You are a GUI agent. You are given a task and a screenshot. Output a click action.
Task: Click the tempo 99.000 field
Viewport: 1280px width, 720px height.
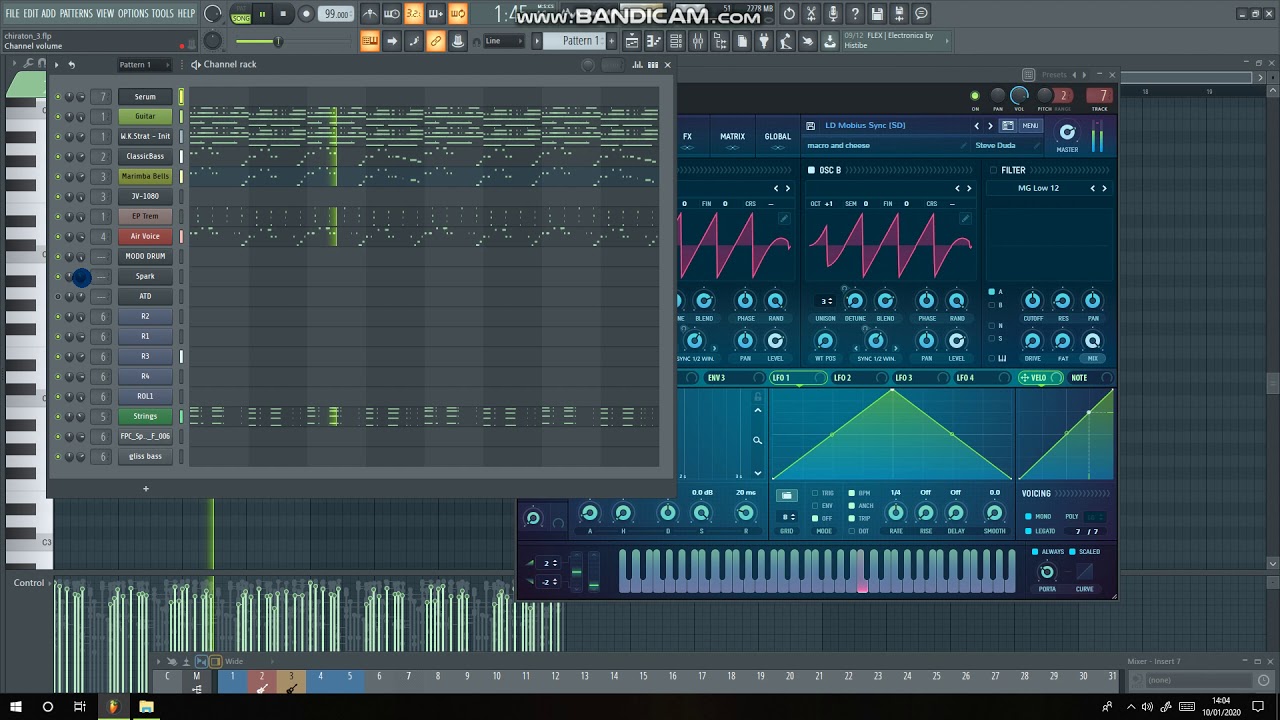(337, 14)
